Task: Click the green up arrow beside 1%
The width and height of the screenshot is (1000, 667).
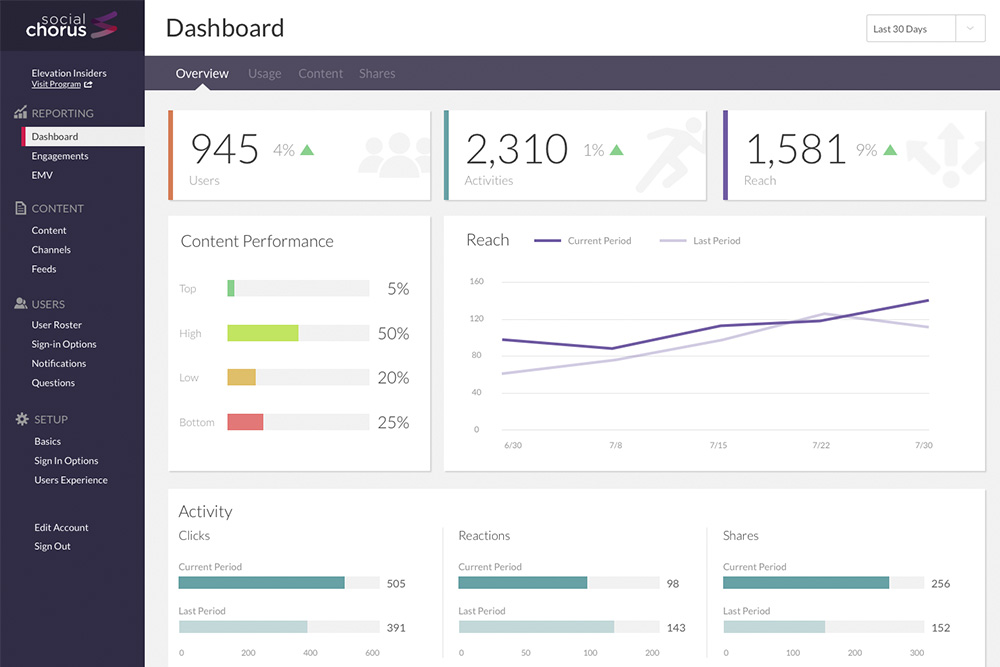Action: coord(616,150)
